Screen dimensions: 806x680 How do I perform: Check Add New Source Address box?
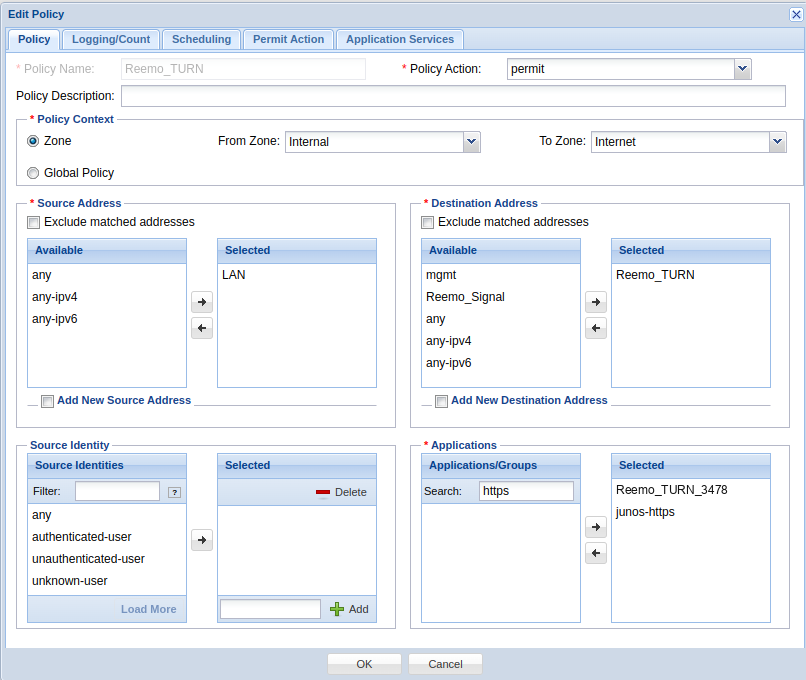[47, 401]
